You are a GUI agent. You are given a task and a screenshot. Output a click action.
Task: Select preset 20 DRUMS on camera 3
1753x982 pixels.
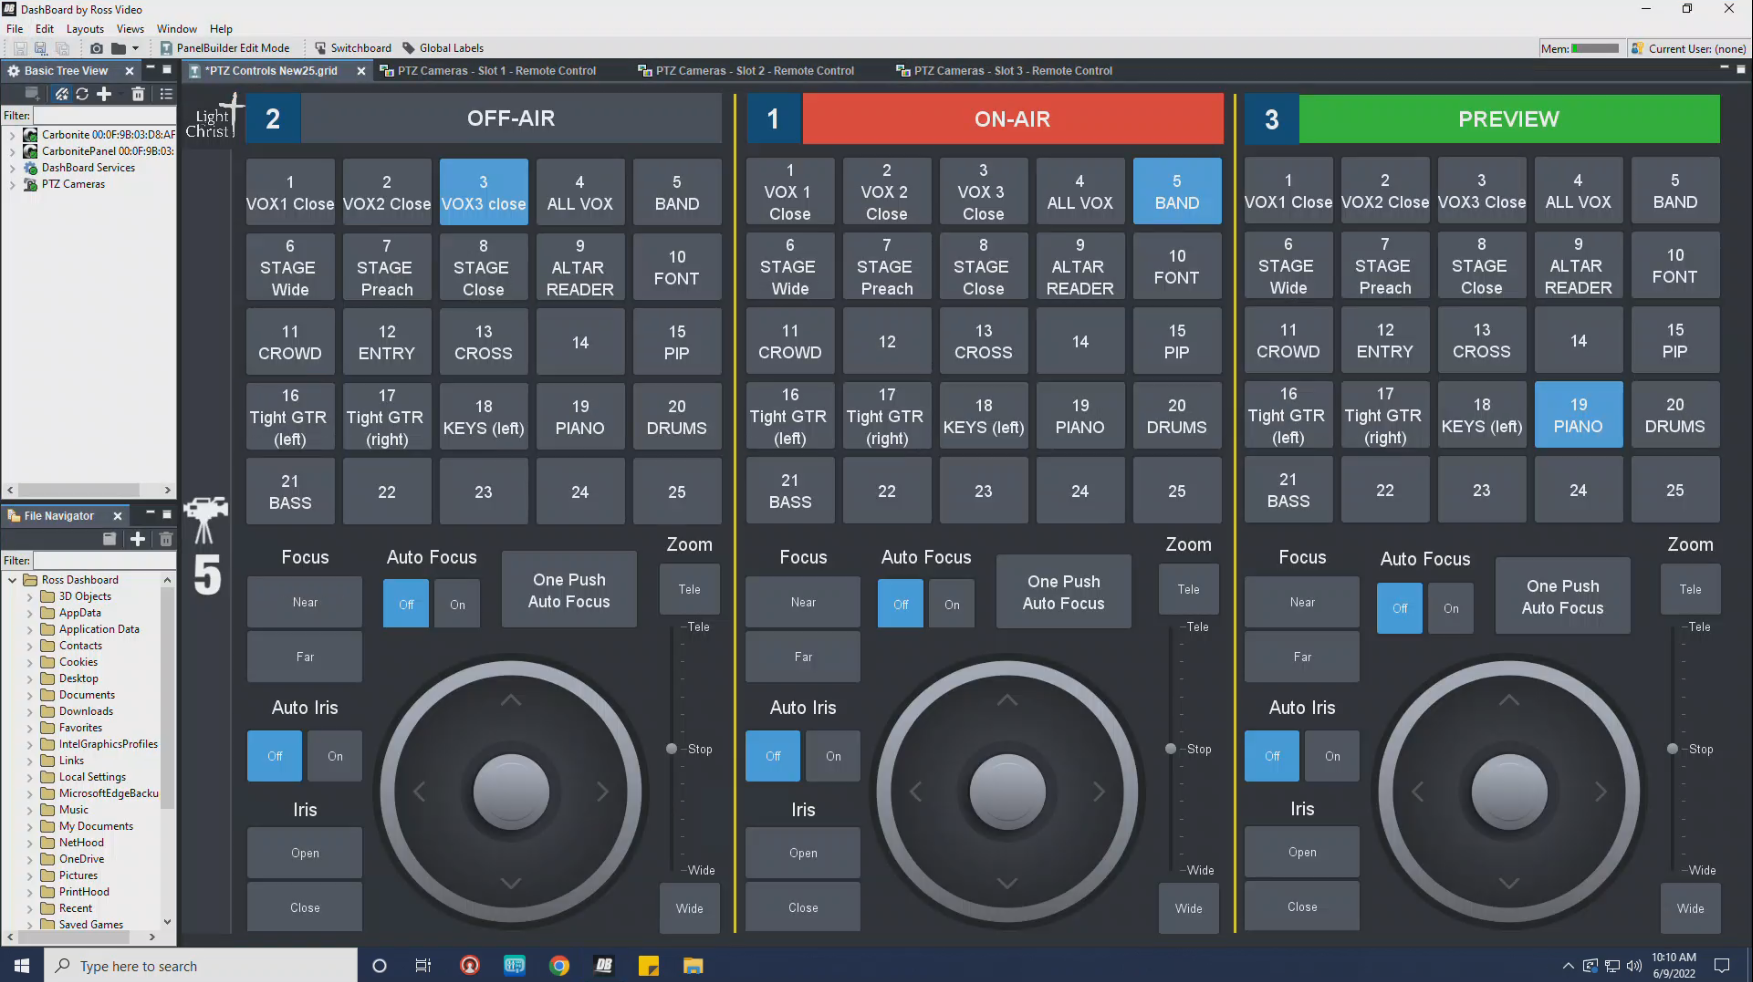coord(1675,415)
